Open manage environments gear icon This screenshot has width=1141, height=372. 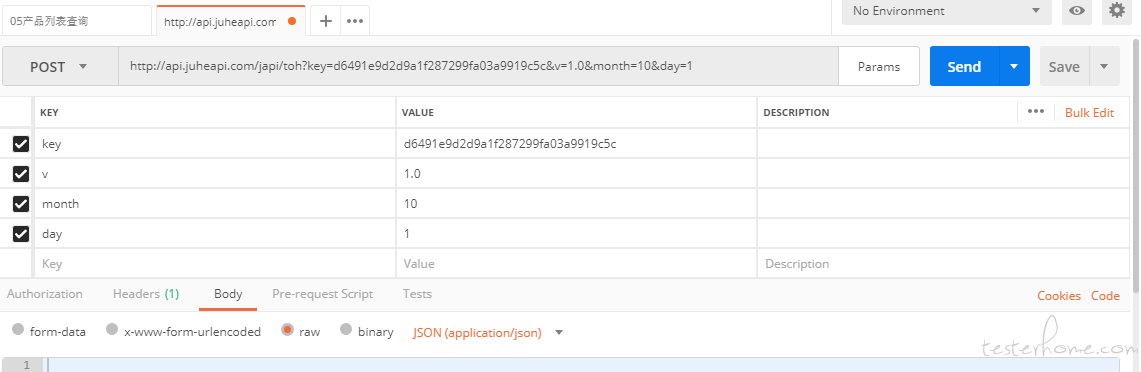tap(1116, 10)
